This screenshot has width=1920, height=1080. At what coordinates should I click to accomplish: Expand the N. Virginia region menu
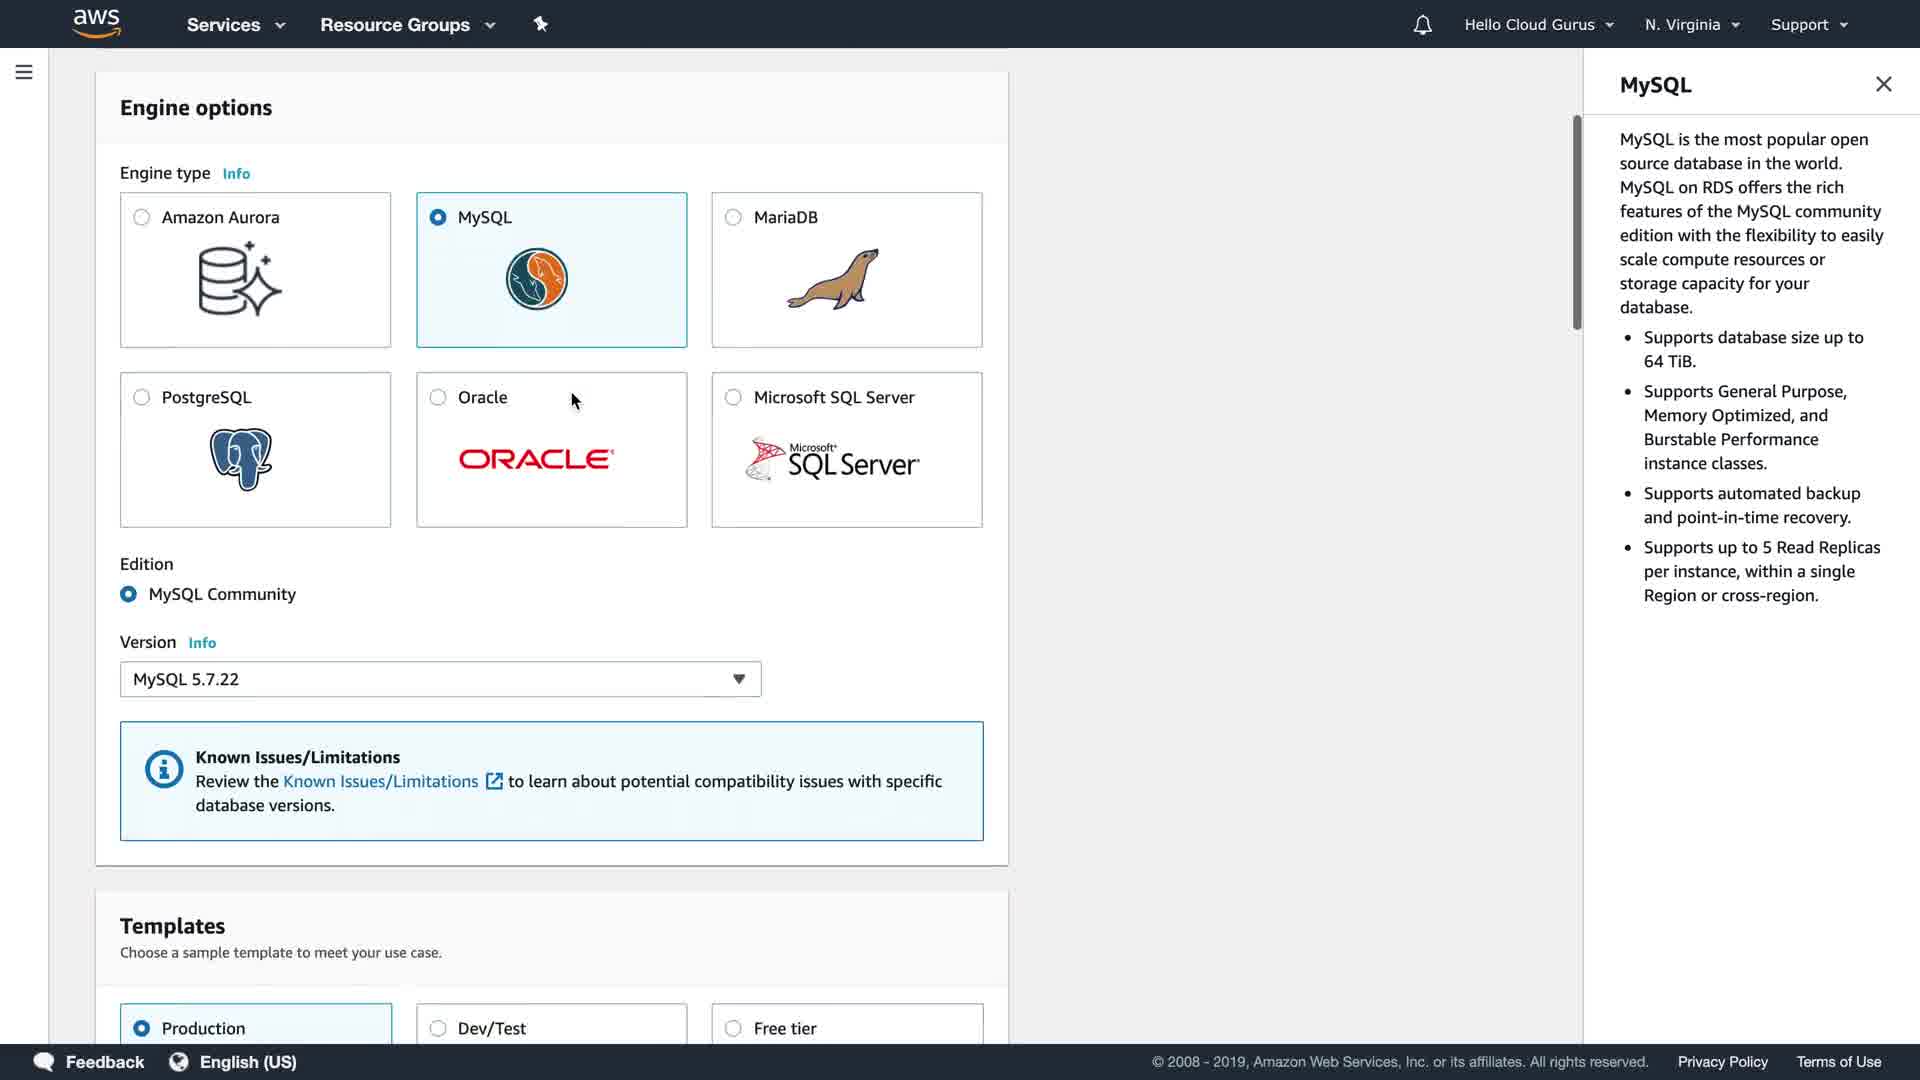1692,25
